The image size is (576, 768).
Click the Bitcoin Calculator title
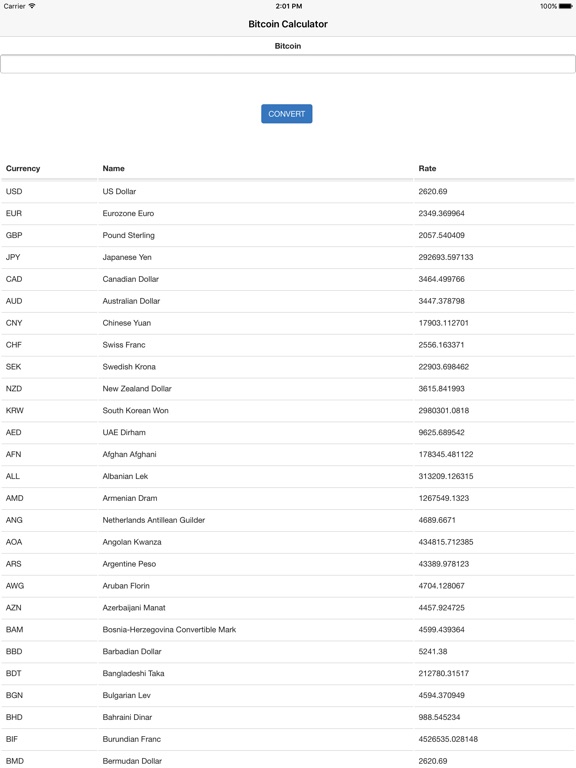[x=288, y=24]
